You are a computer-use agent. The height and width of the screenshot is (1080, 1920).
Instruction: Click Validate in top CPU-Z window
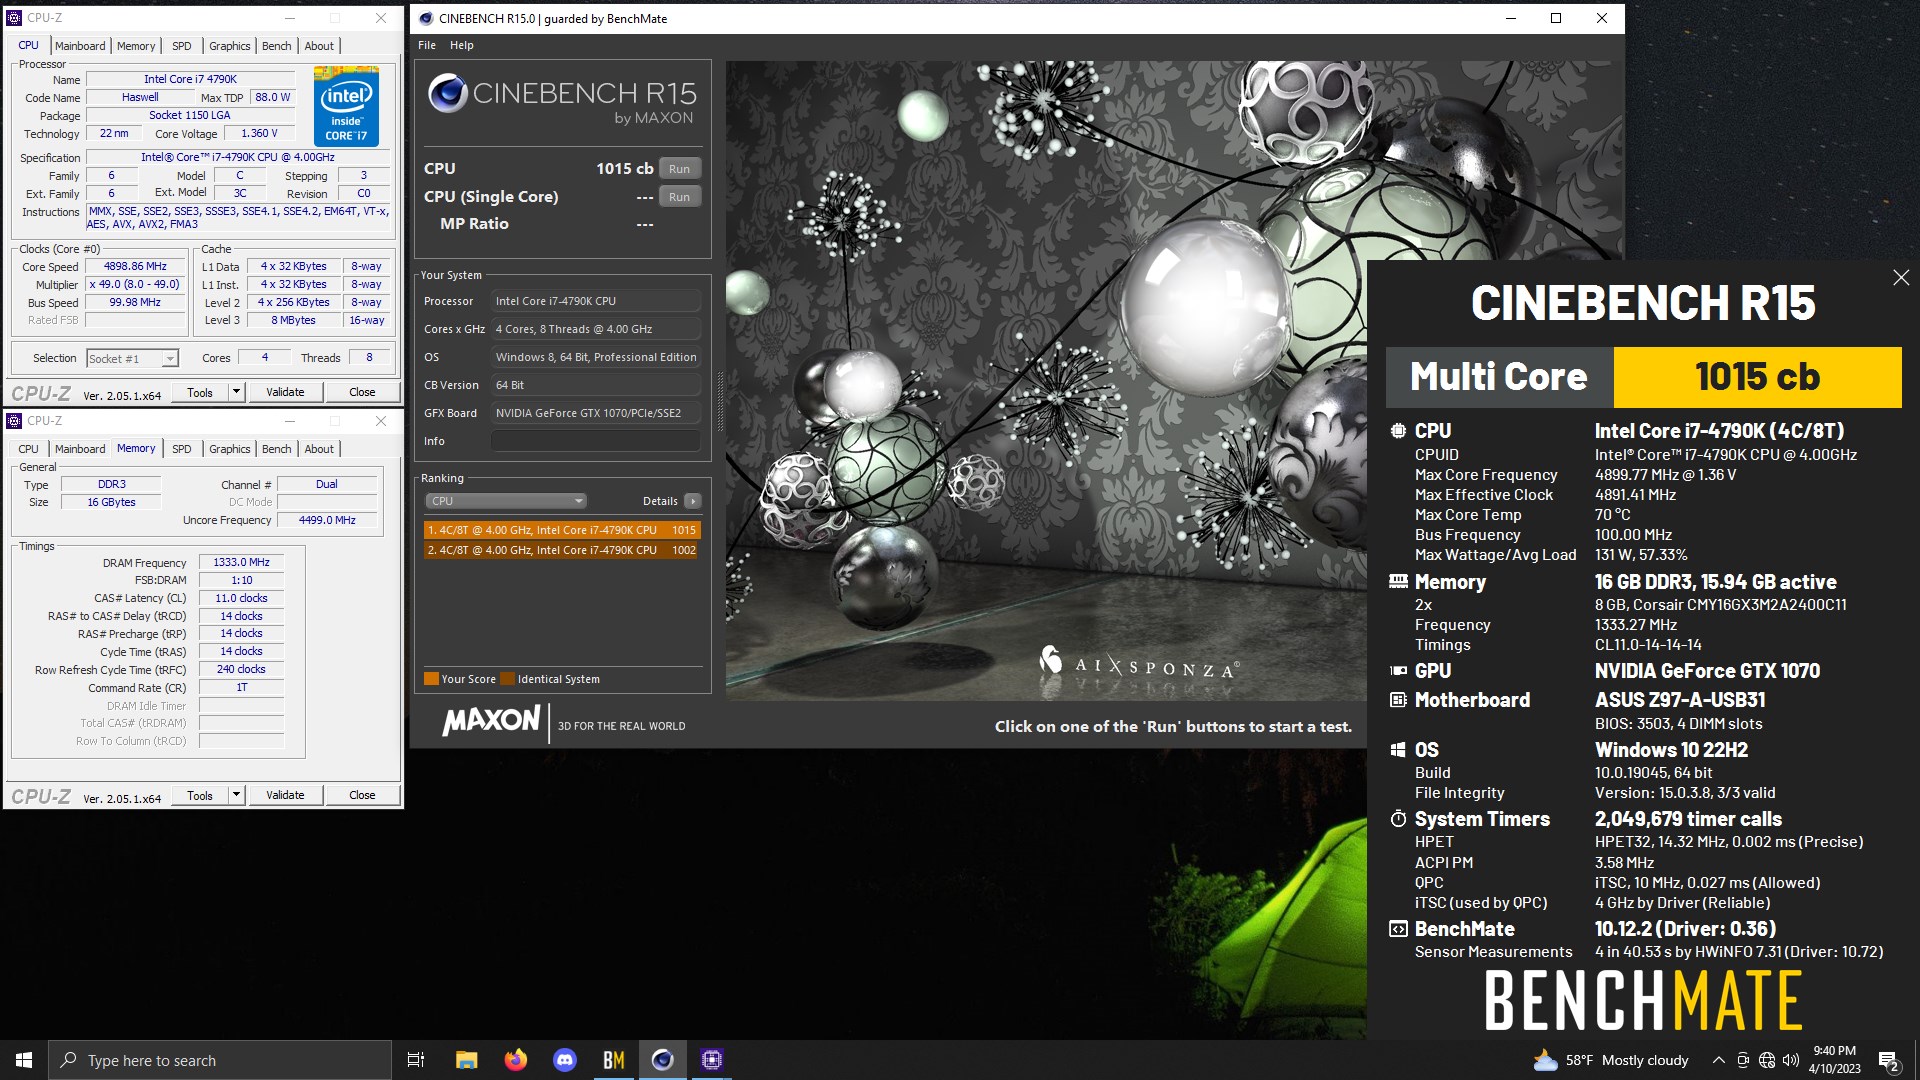tap(285, 392)
